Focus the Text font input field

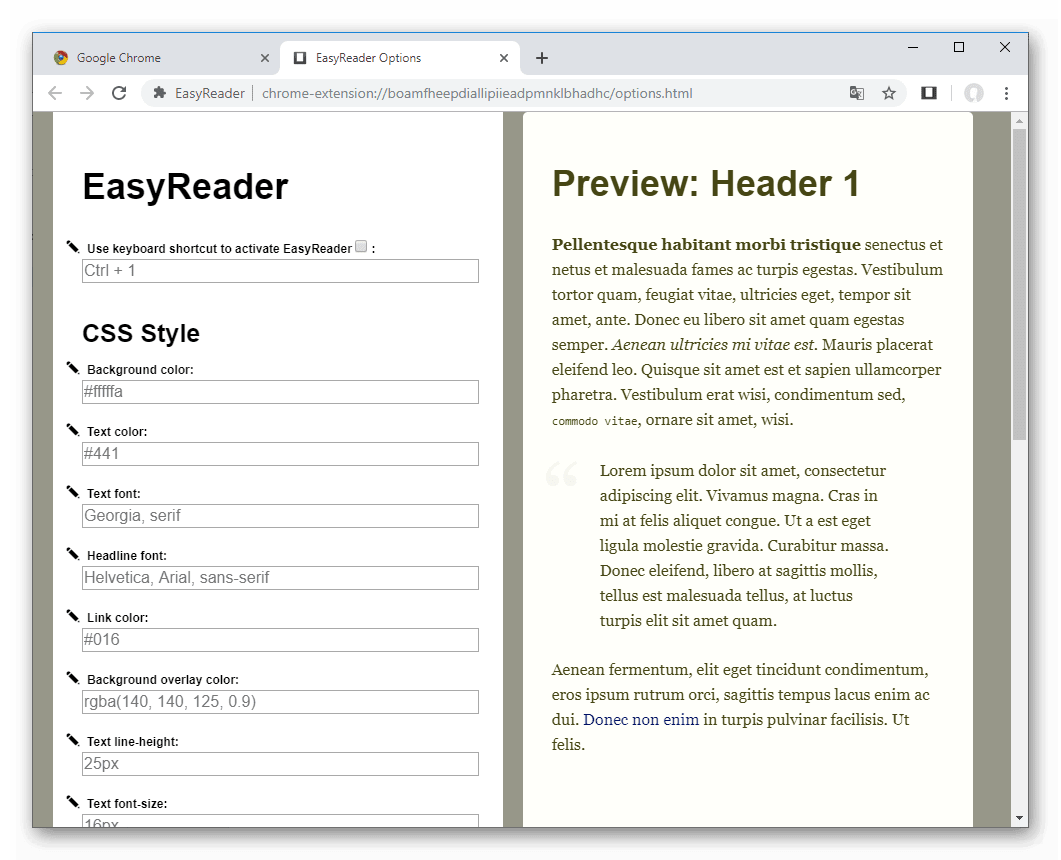coord(280,516)
